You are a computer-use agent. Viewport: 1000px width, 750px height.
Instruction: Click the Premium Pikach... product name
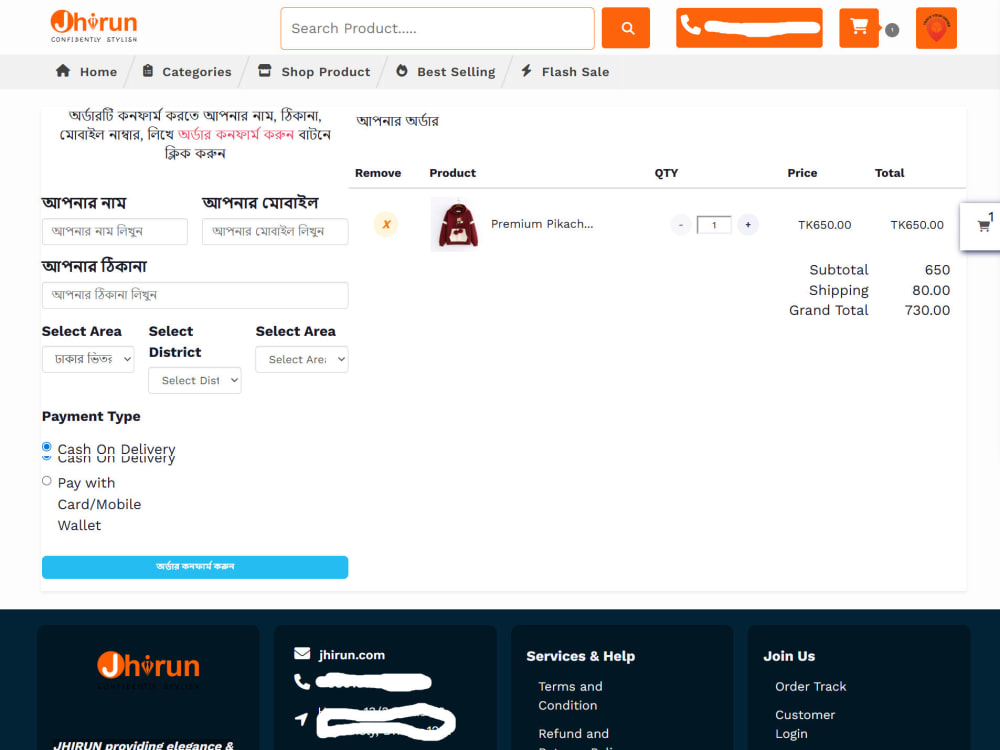point(542,224)
